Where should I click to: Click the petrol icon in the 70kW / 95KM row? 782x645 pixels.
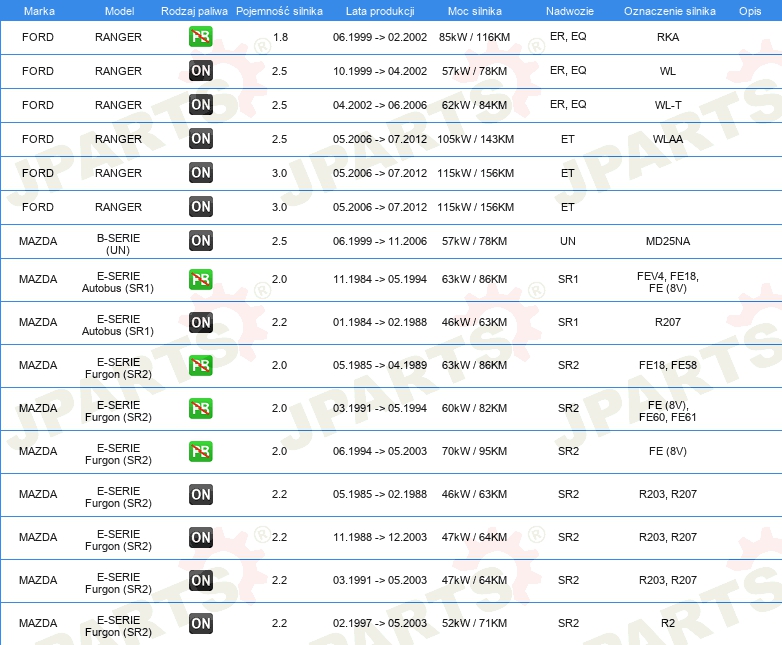click(x=200, y=451)
